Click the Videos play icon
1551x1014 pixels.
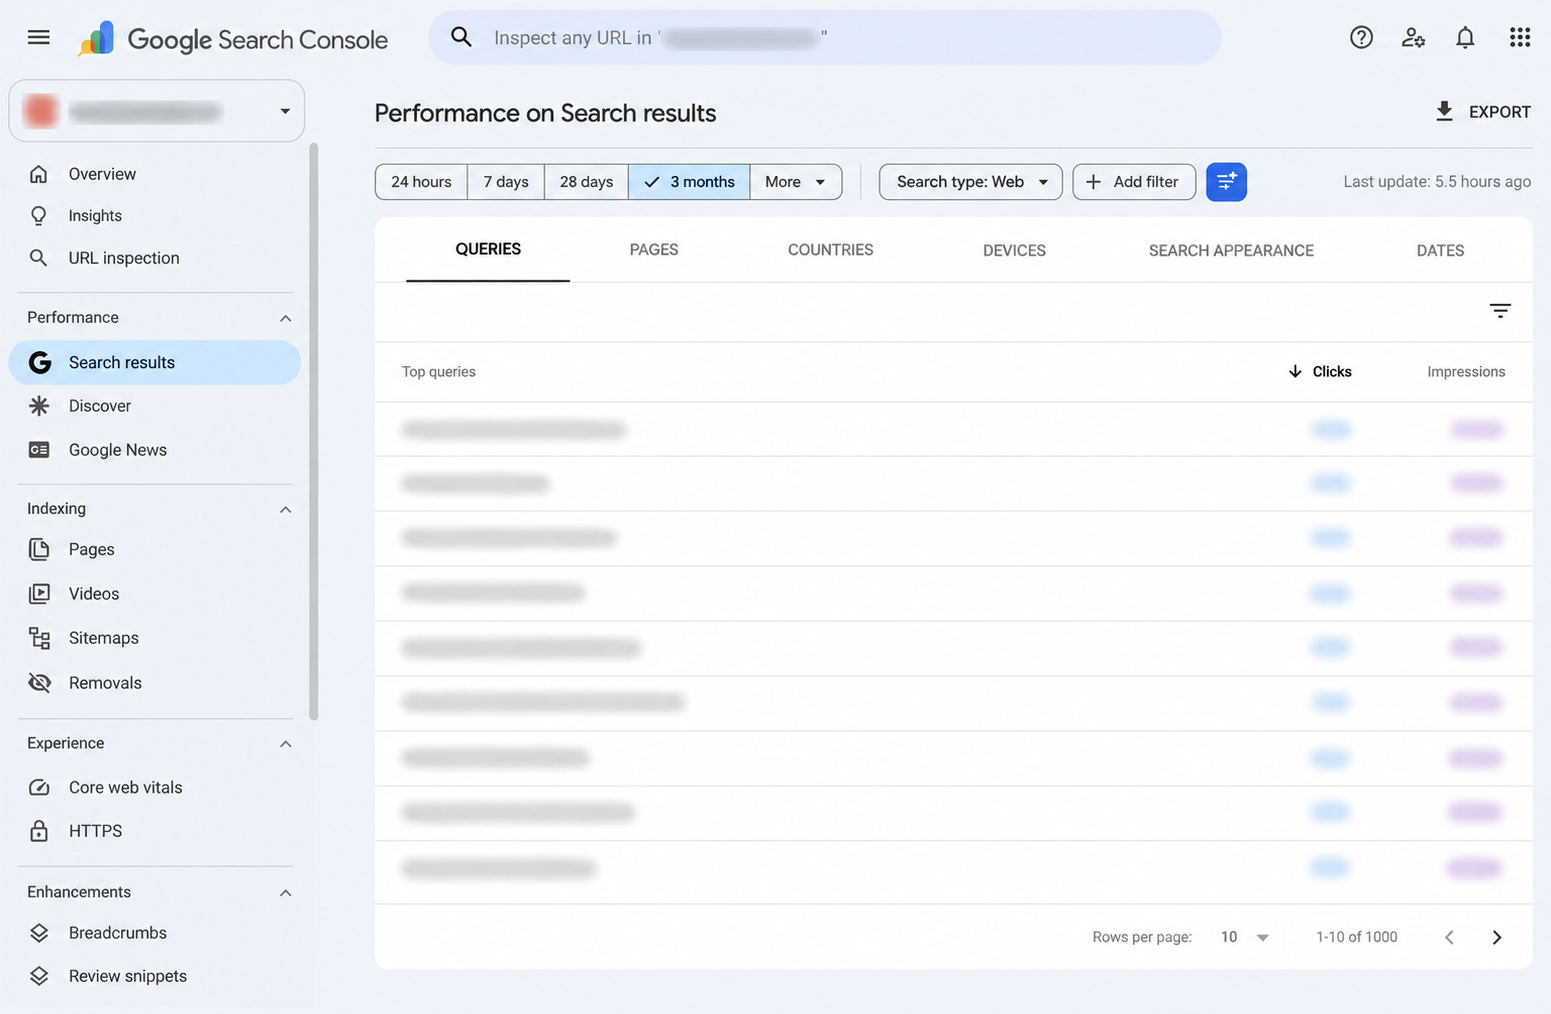coord(39,593)
